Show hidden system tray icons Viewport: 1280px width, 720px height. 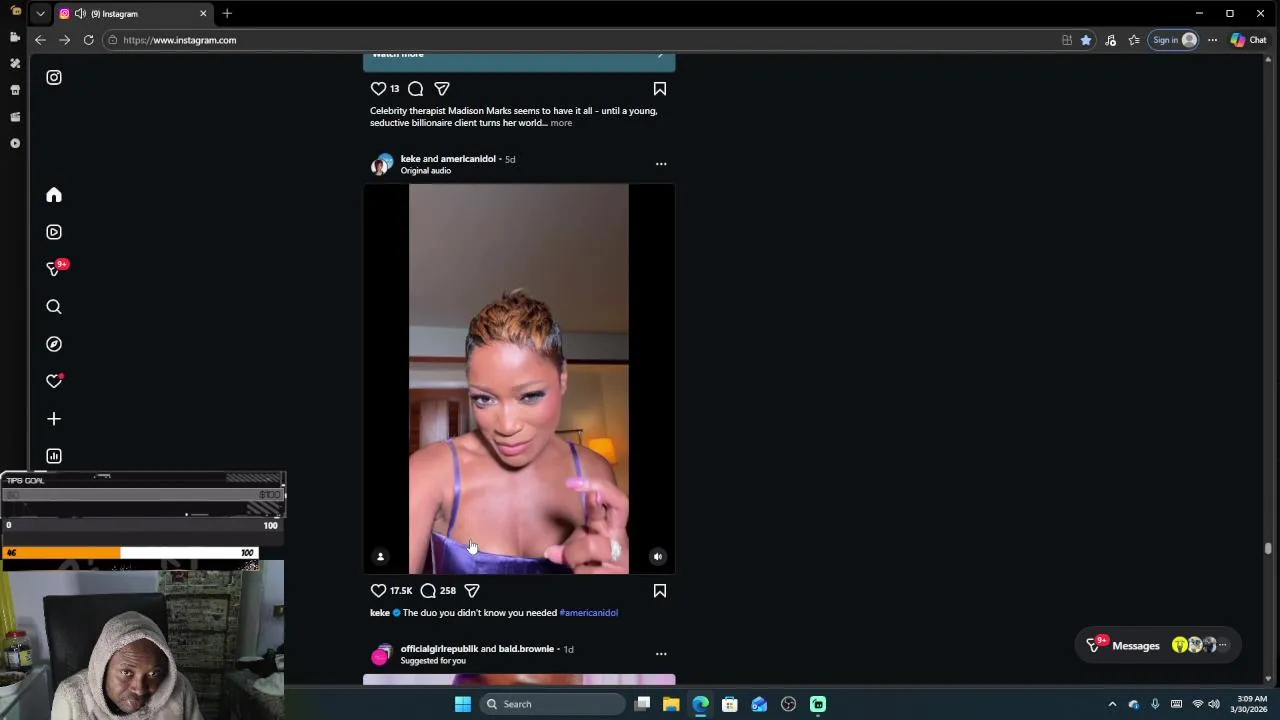(1112, 704)
